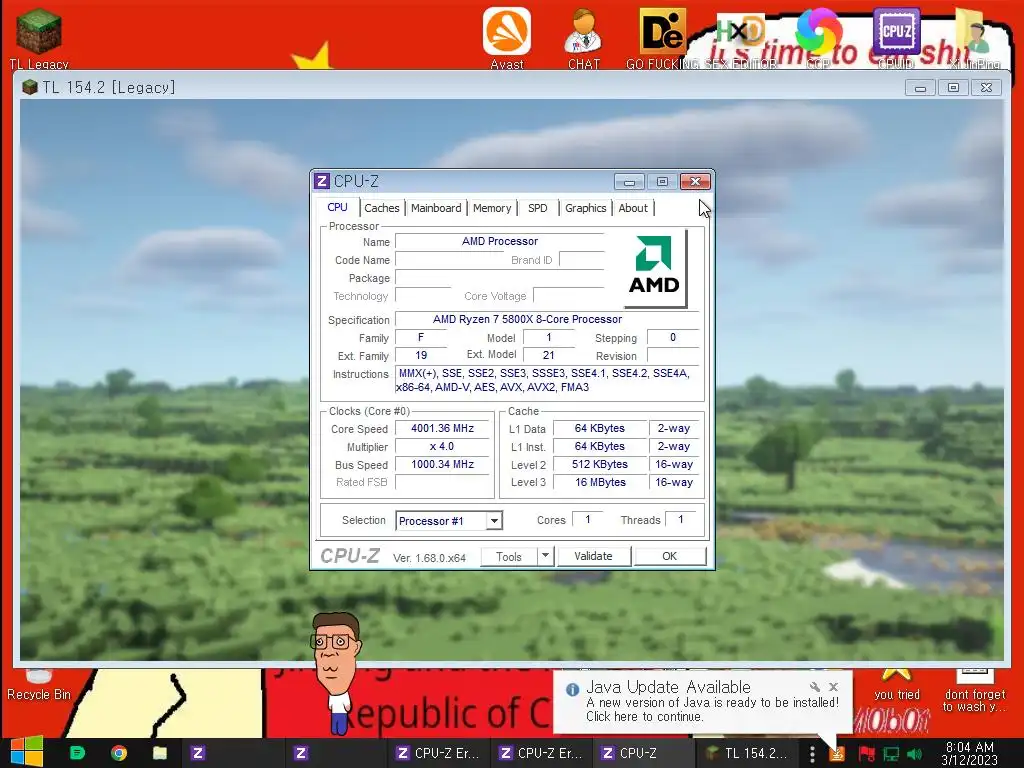The height and width of the screenshot is (768, 1024).
Task: Click OK in CPU-Z
Action: (x=669, y=556)
